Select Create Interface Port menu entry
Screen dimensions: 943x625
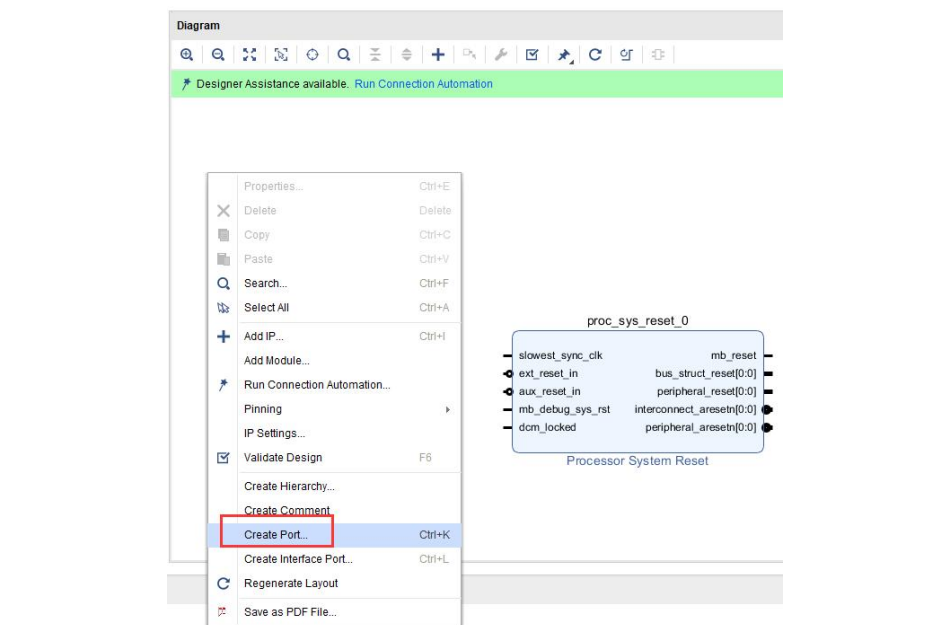pos(298,559)
